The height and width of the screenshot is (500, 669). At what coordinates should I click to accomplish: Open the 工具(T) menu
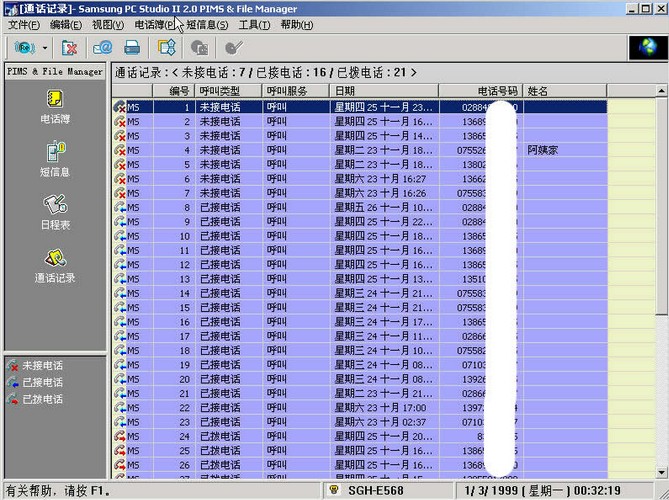254,25
